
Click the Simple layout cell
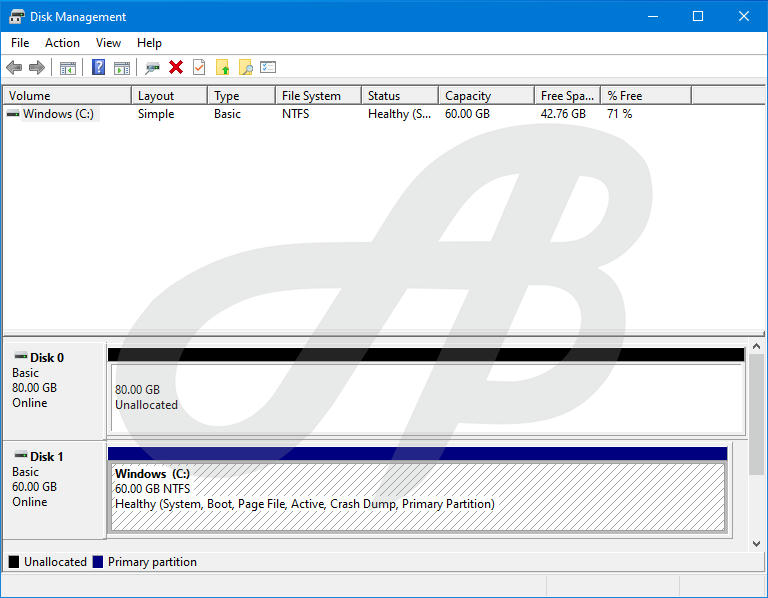(x=156, y=114)
